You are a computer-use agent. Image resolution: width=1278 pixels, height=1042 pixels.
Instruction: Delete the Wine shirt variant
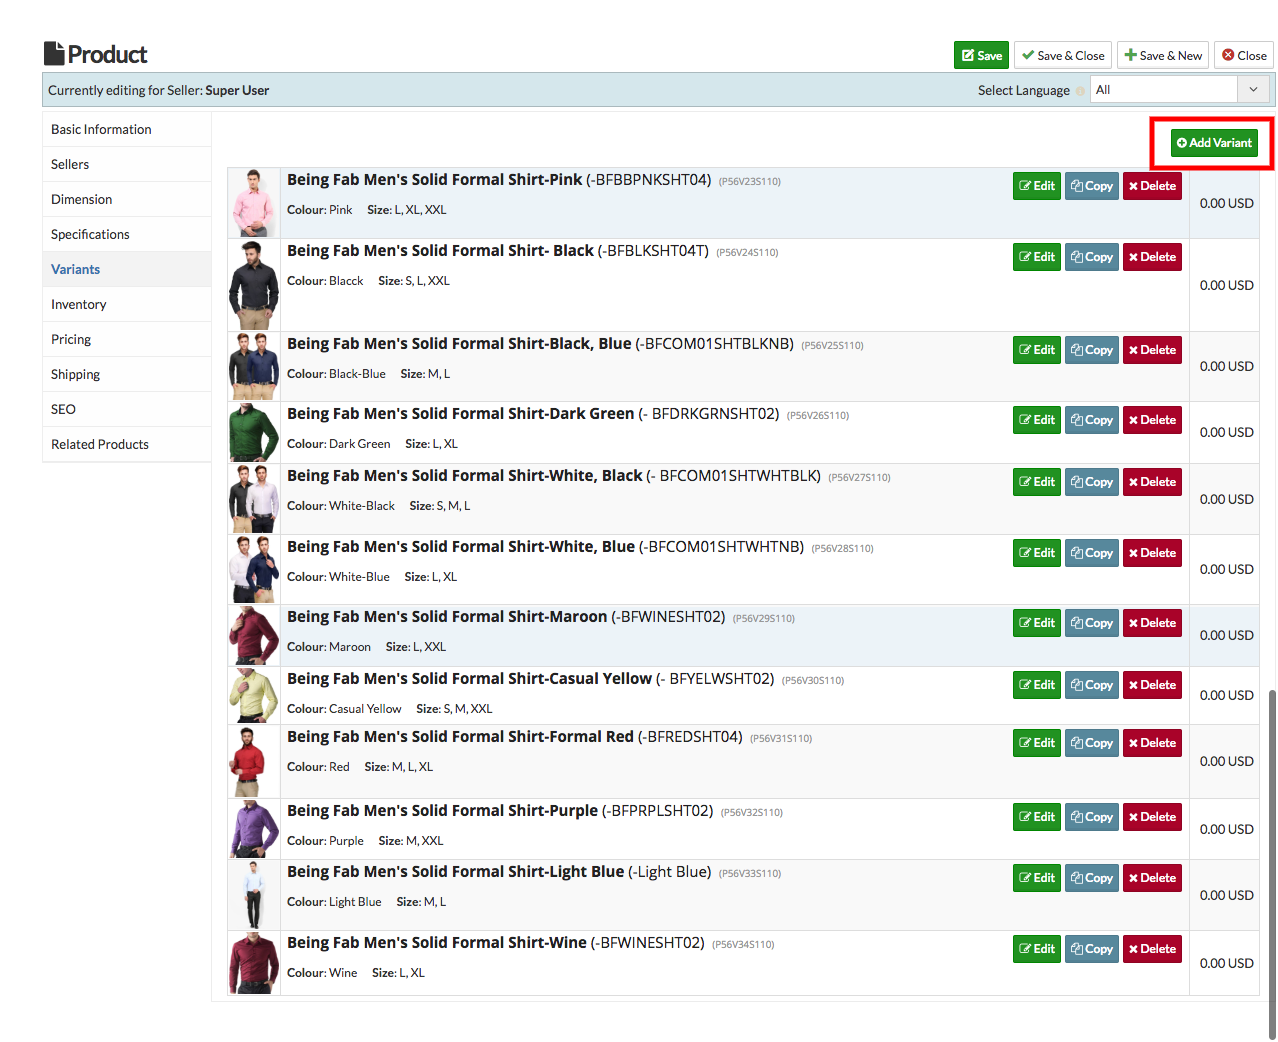tap(1152, 949)
